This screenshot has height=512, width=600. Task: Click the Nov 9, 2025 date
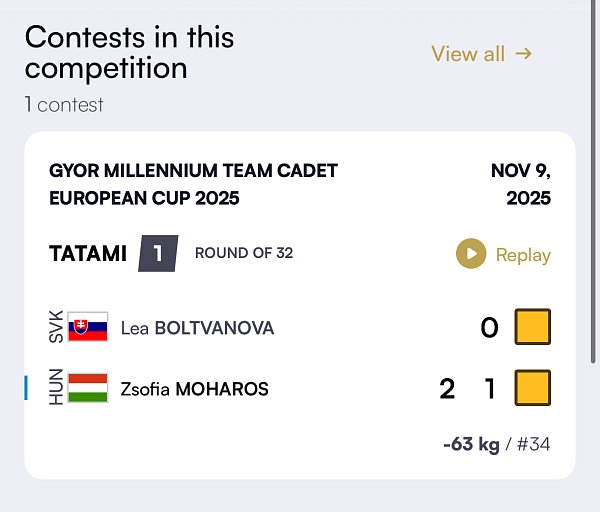click(520, 184)
